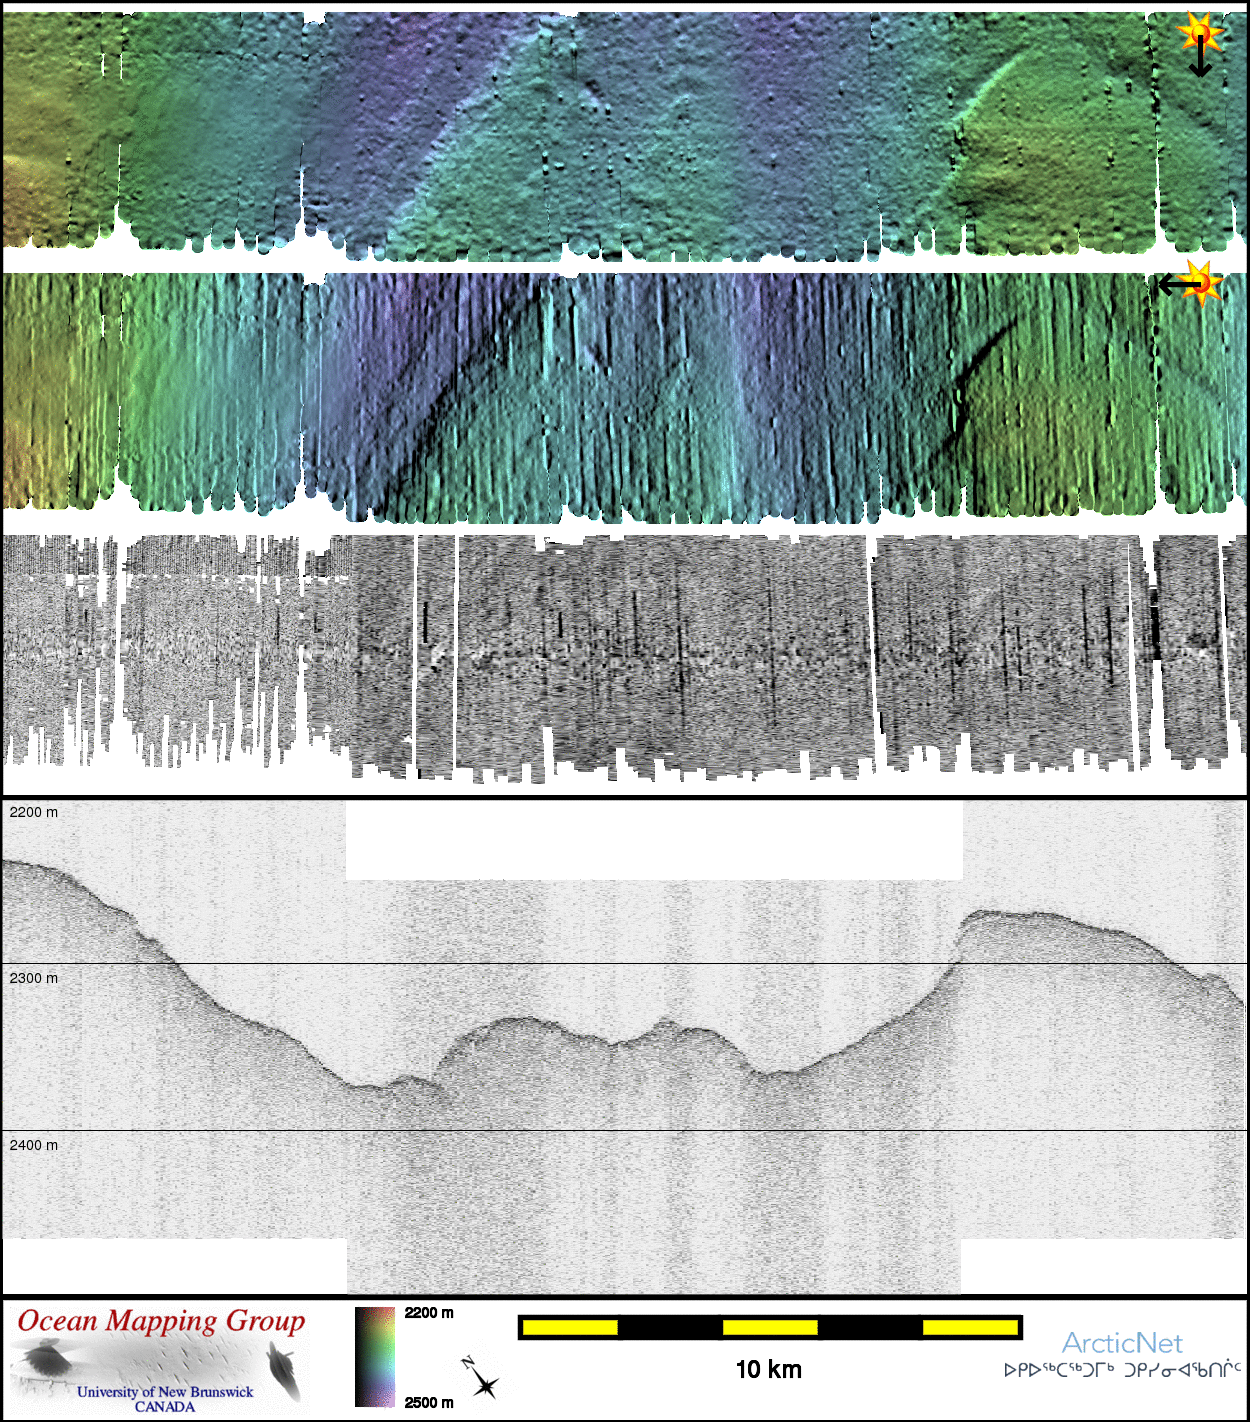Image resolution: width=1250 pixels, height=1422 pixels.
Task: Click the rightmost yellow scale bar segment
Action: coord(968,1327)
